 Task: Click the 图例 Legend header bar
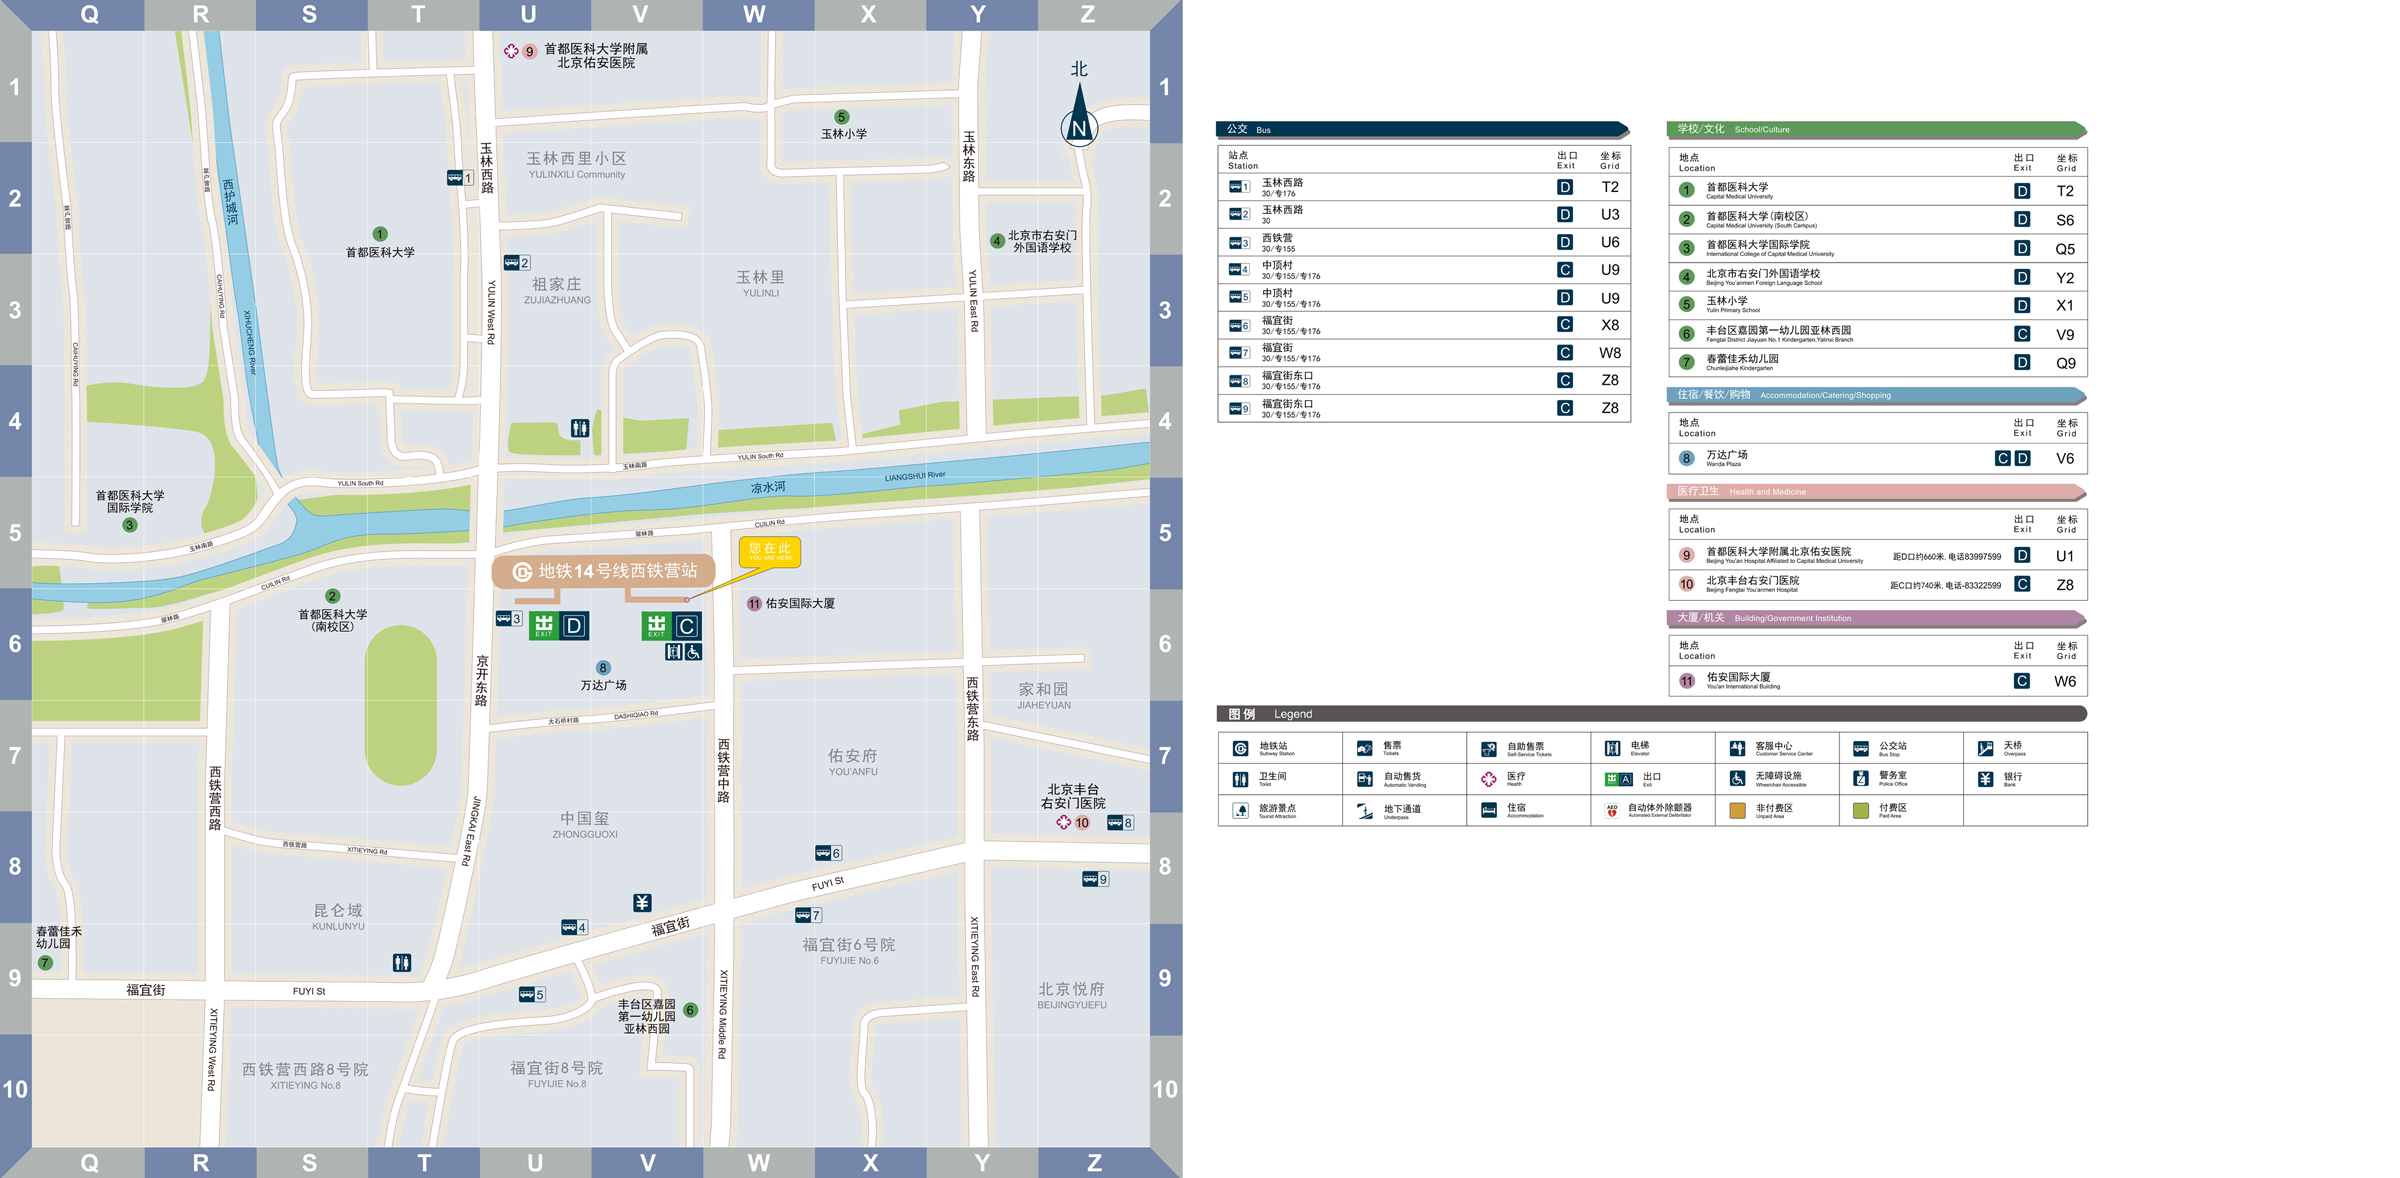tap(1652, 714)
